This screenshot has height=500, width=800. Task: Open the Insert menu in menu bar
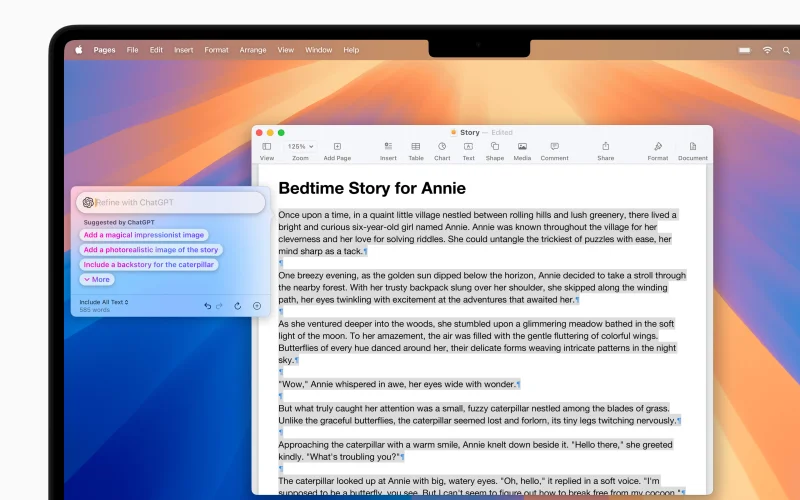pos(183,50)
